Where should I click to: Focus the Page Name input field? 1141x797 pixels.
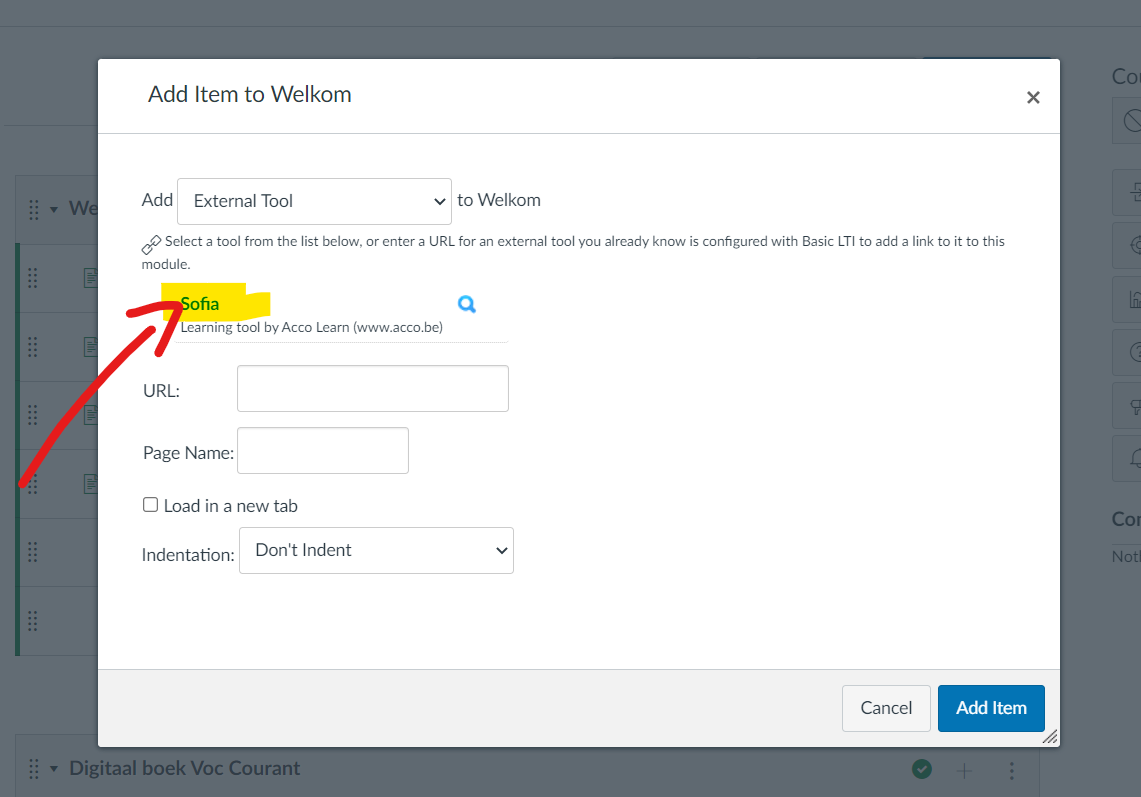pos(323,451)
